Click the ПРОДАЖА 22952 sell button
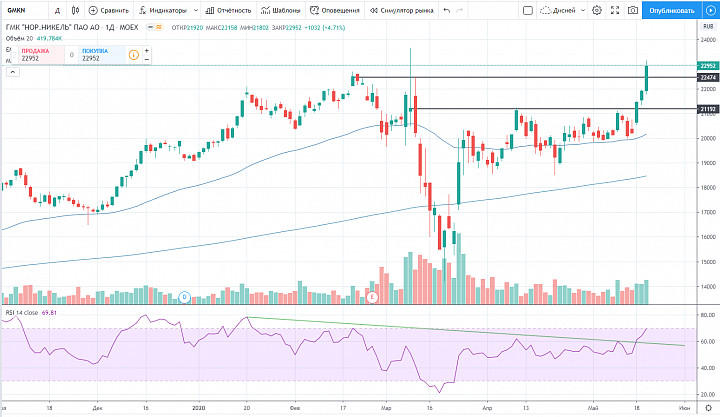 coord(41,55)
